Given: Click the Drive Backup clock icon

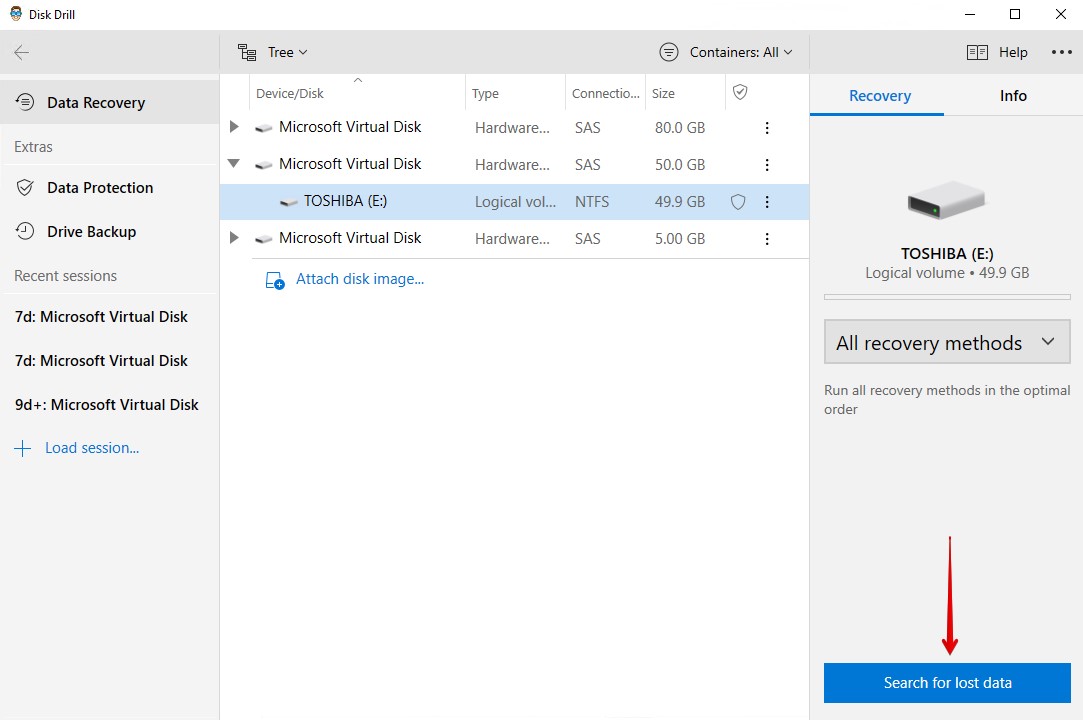Looking at the screenshot, I should pos(25,231).
